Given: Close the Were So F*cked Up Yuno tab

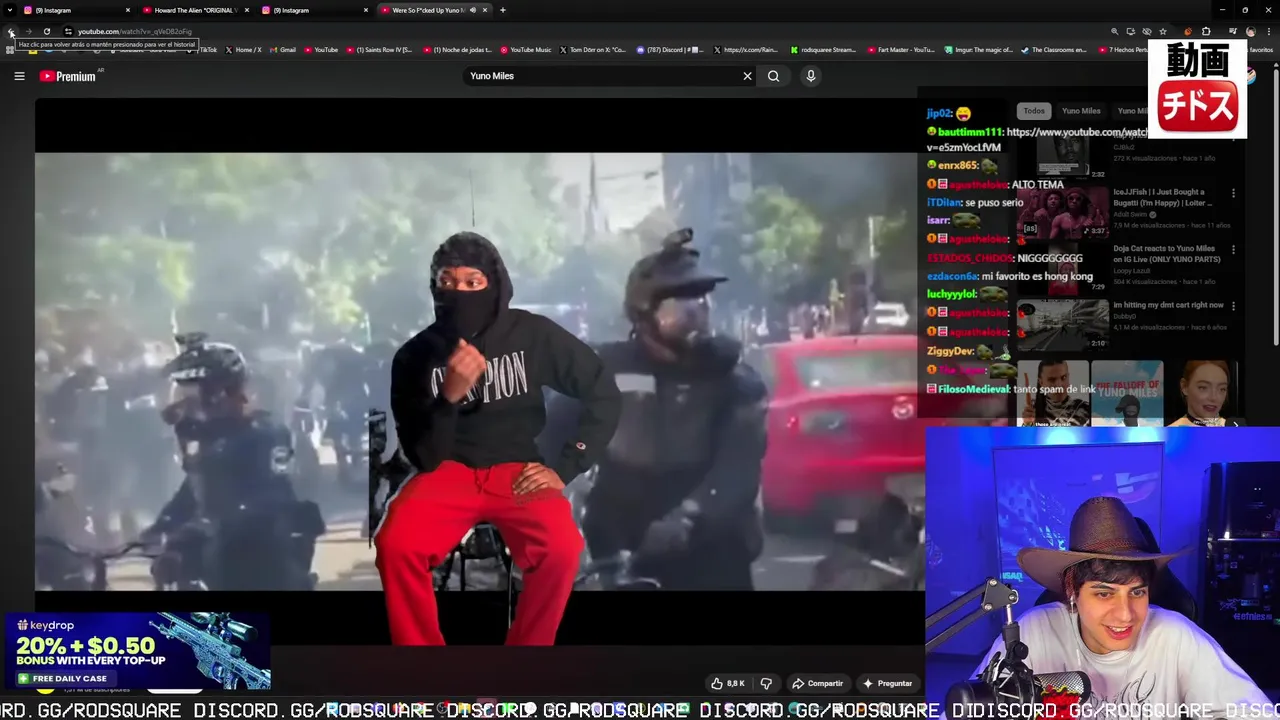Looking at the screenshot, I should (485, 10).
